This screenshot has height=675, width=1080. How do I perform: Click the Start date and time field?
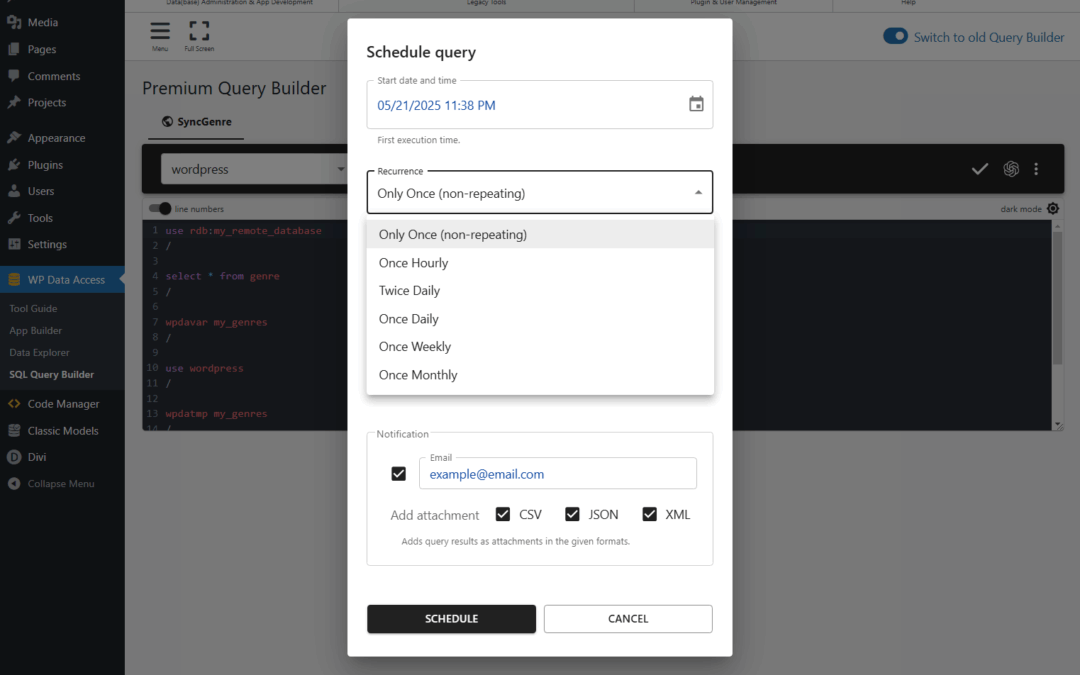coord(539,105)
